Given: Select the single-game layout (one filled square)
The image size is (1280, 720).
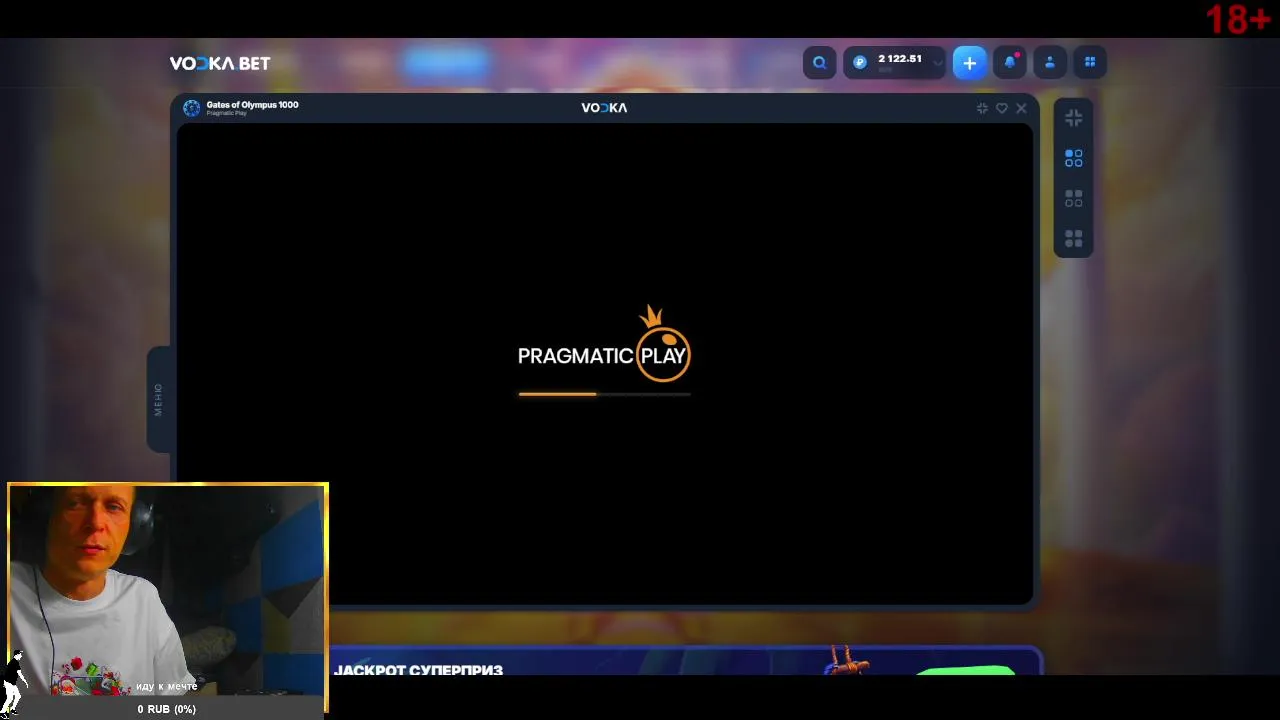Looking at the screenshot, I should tap(1073, 158).
